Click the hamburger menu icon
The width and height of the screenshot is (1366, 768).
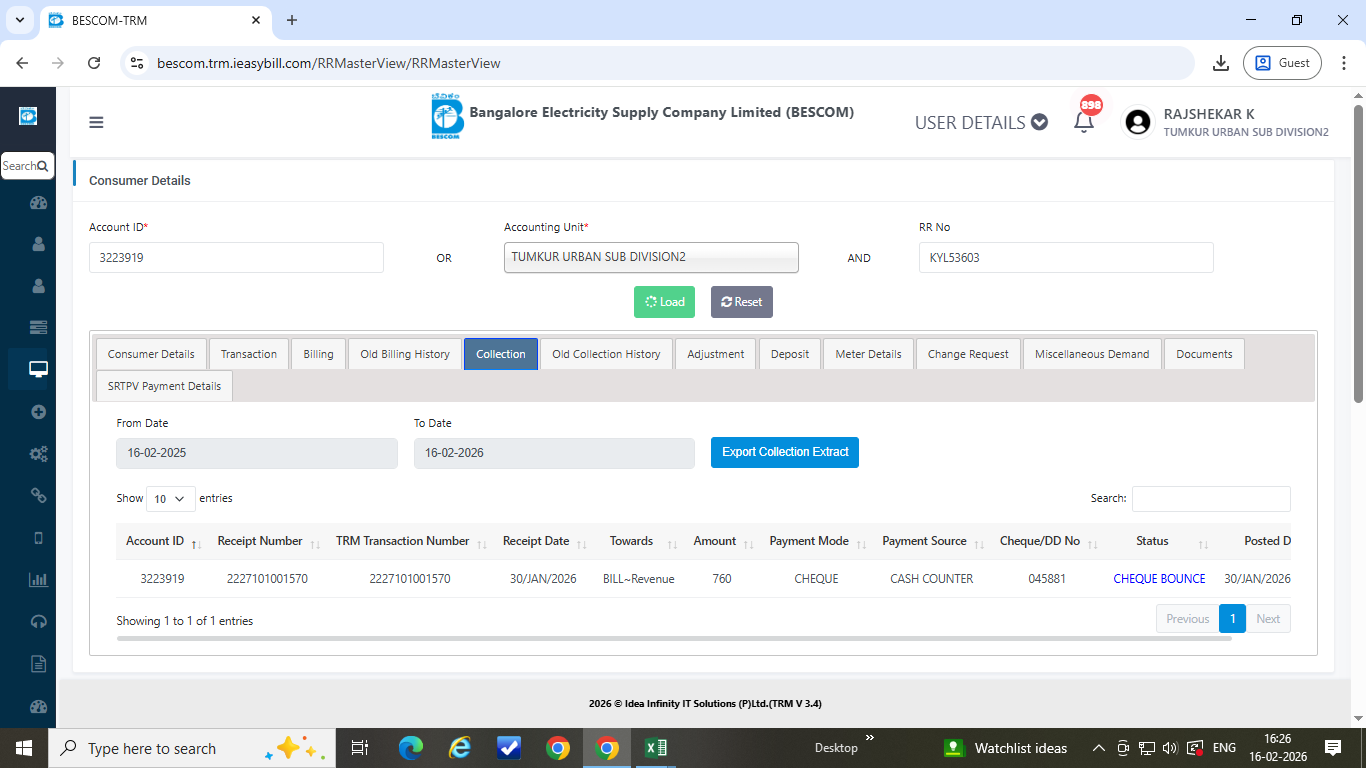pyautogui.click(x=96, y=123)
